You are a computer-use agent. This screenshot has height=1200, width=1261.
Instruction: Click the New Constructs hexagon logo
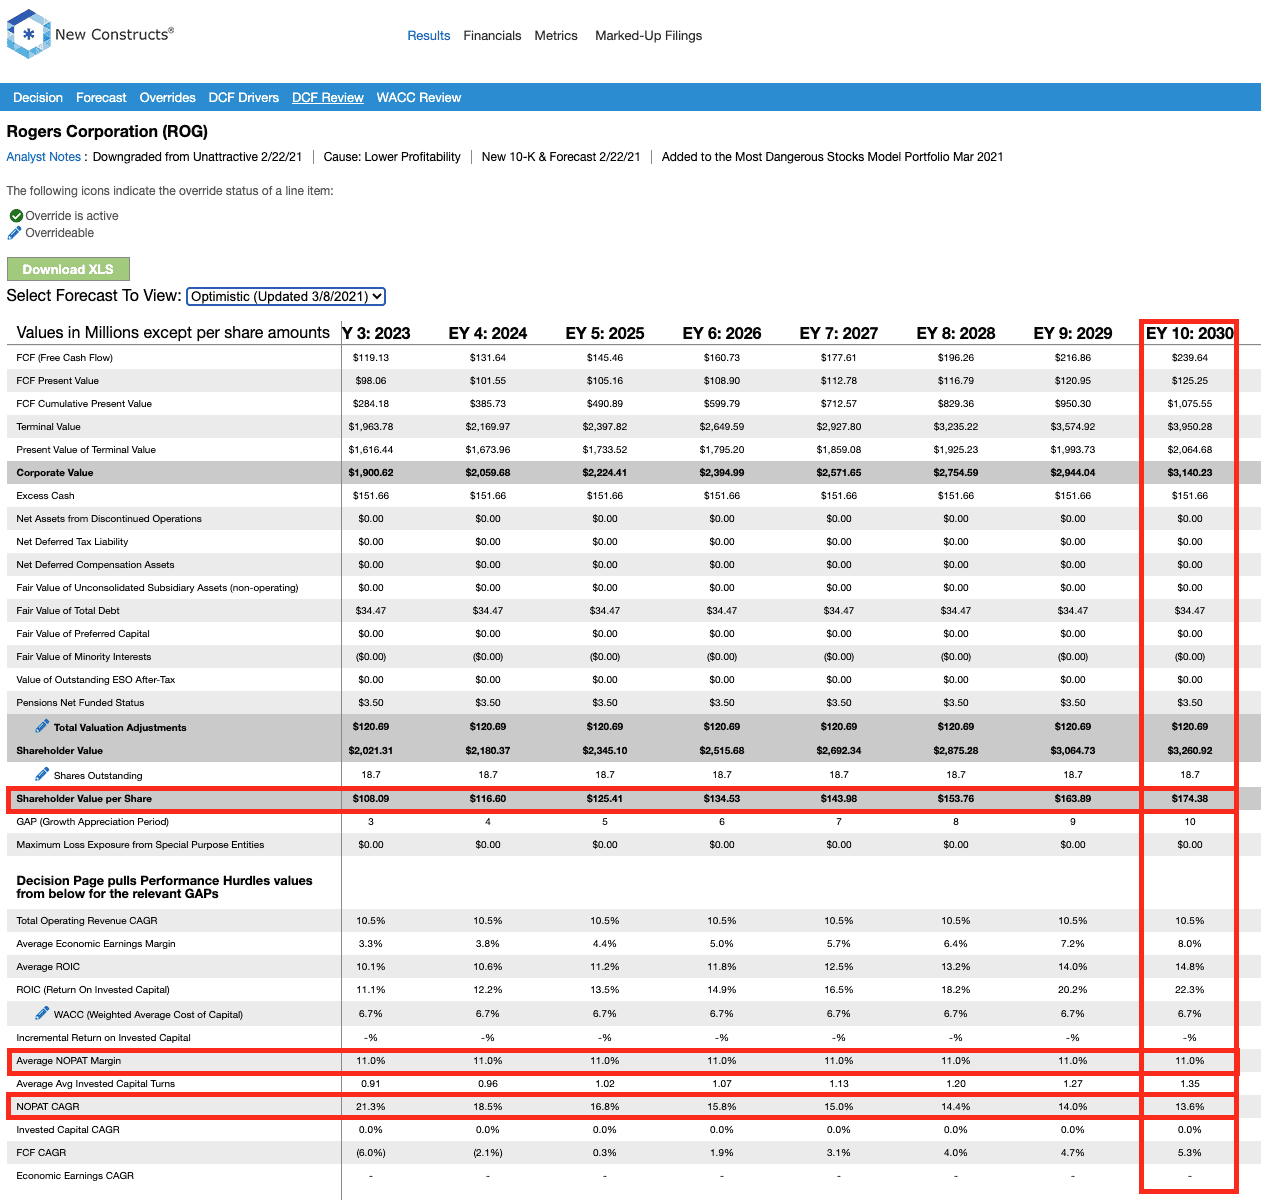(x=28, y=34)
